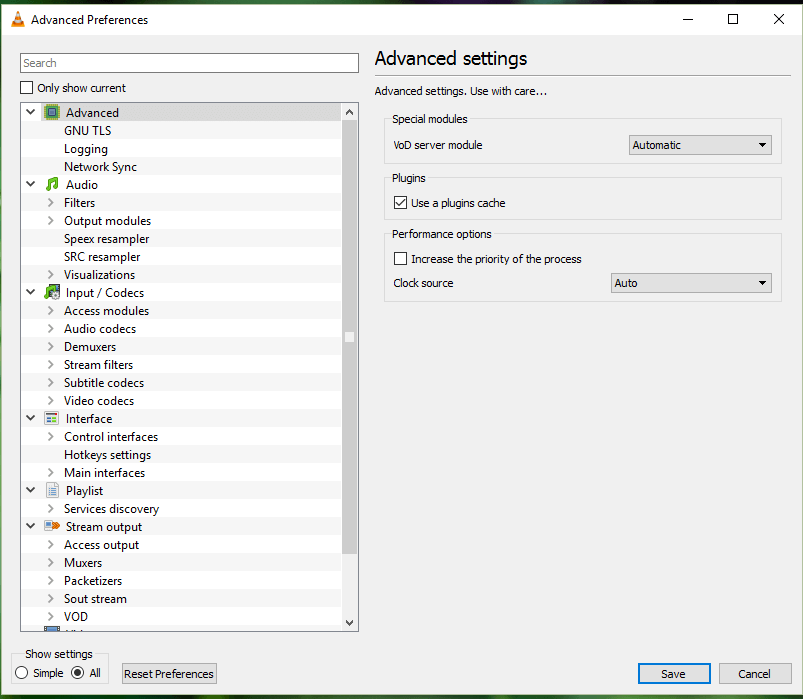Expand the Control interfaces node
Image resolution: width=803 pixels, height=699 pixels.
(50, 437)
